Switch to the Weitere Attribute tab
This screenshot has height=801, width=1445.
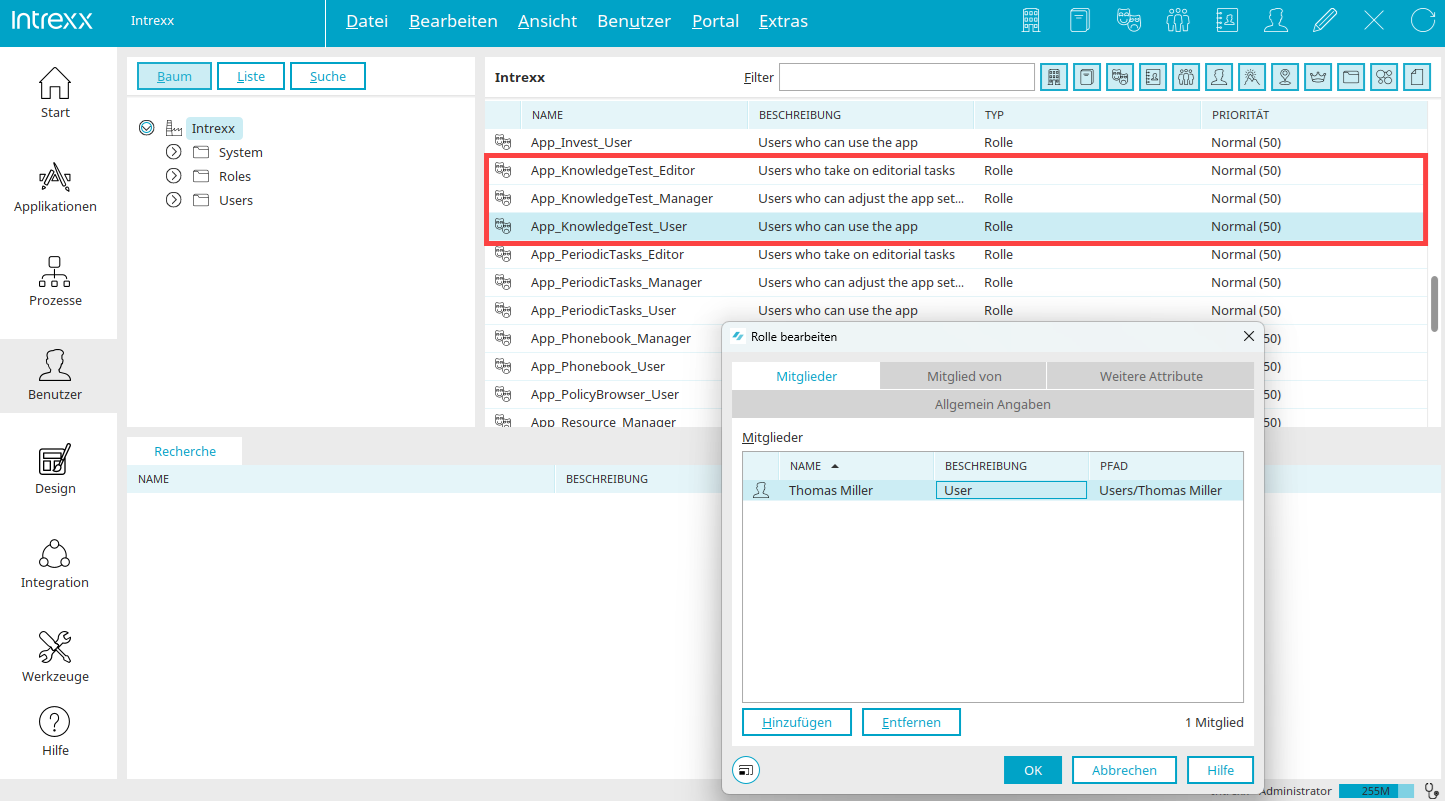[1151, 376]
